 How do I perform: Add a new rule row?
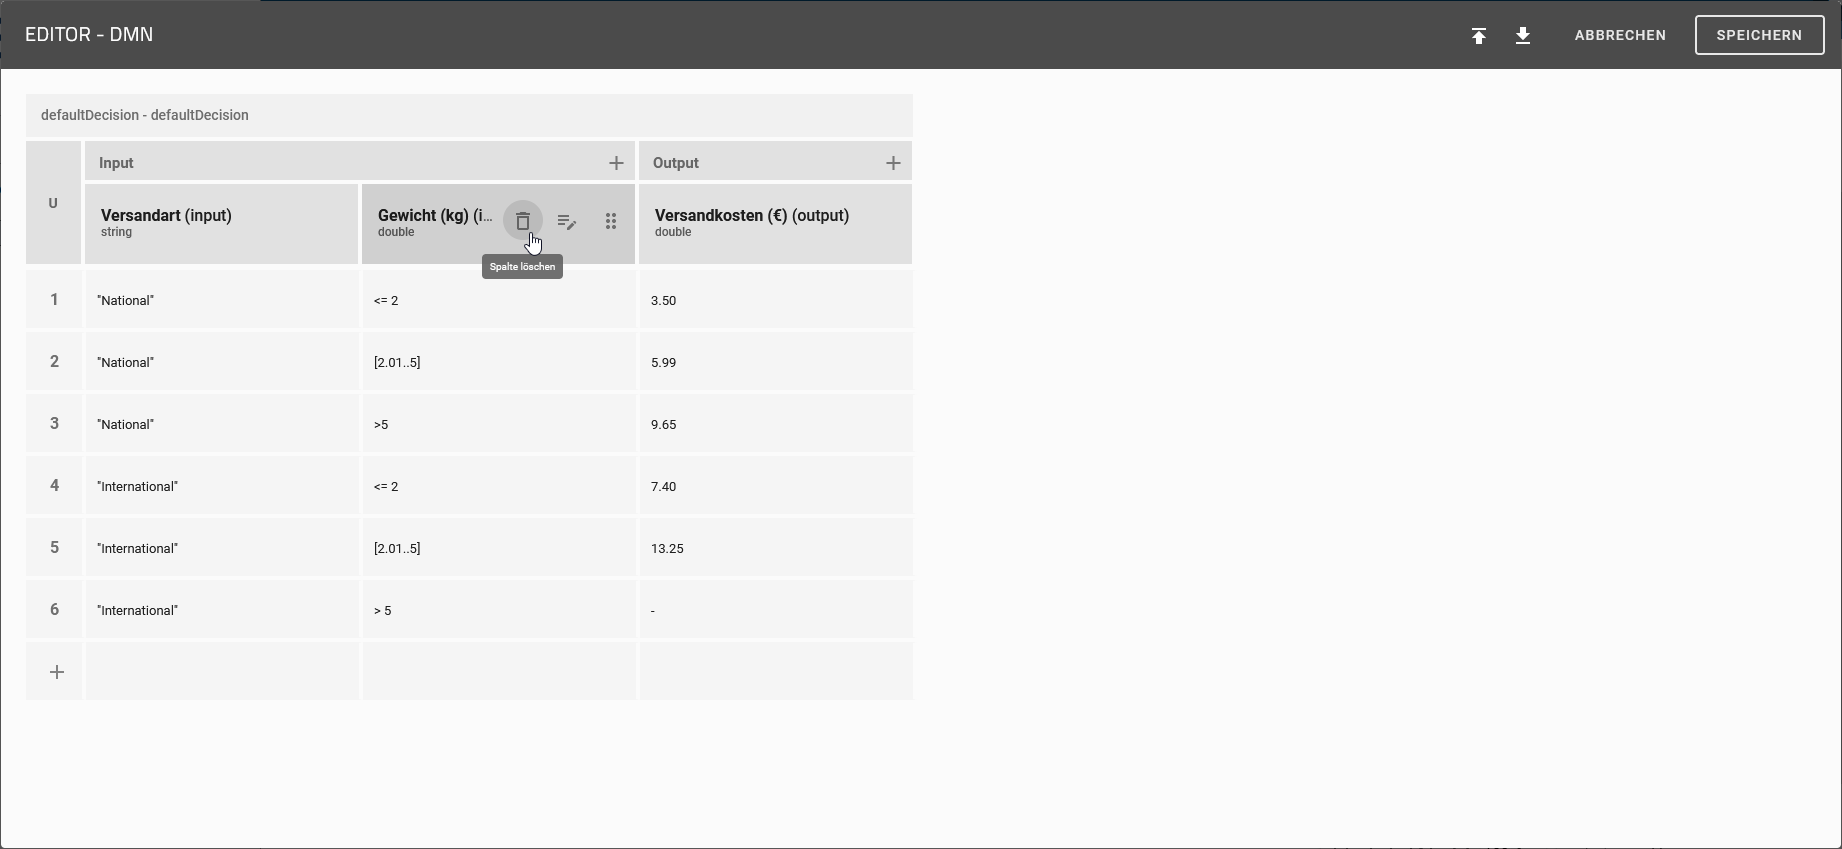click(x=57, y=672)
